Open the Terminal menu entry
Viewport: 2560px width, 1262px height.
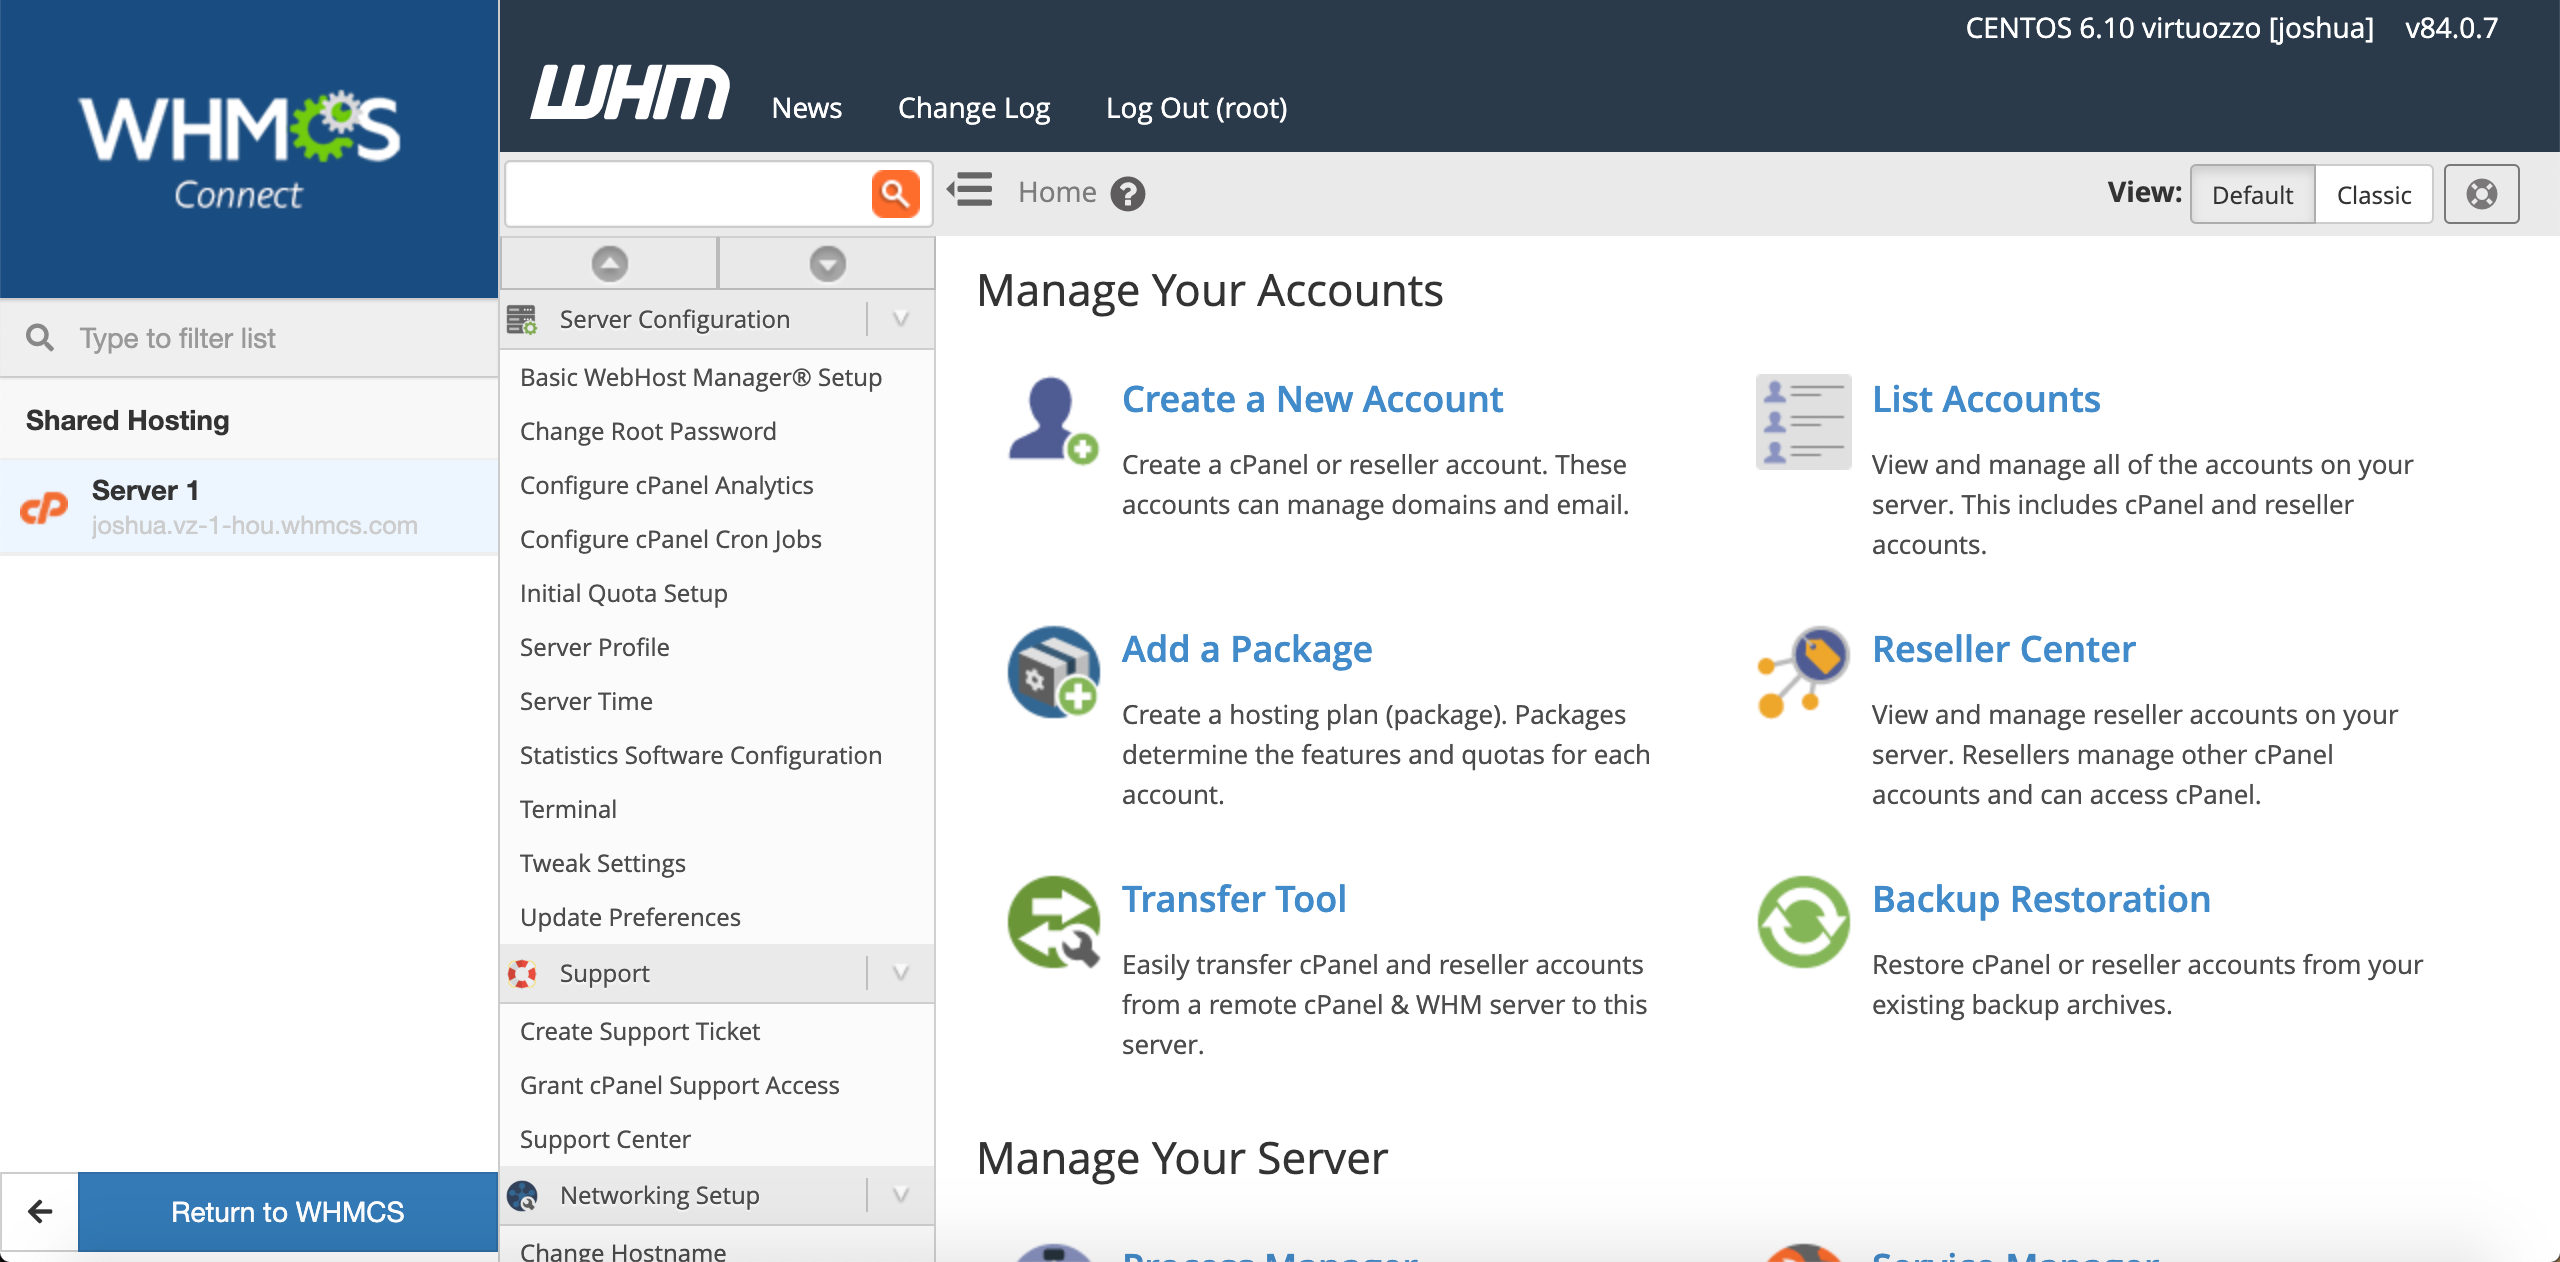[x=568, y=809]
